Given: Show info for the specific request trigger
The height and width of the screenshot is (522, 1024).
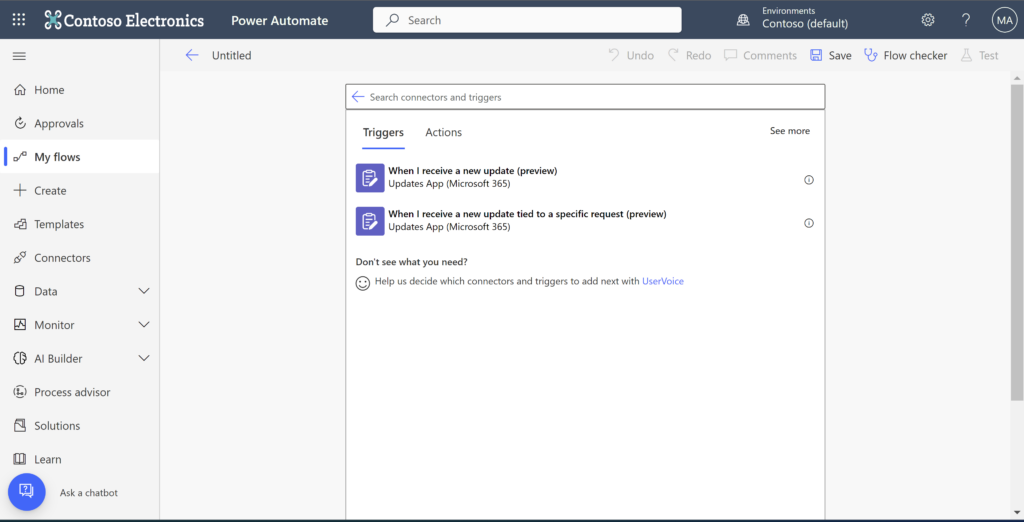Looking at the screenshot, I should [x=809, y=223].
